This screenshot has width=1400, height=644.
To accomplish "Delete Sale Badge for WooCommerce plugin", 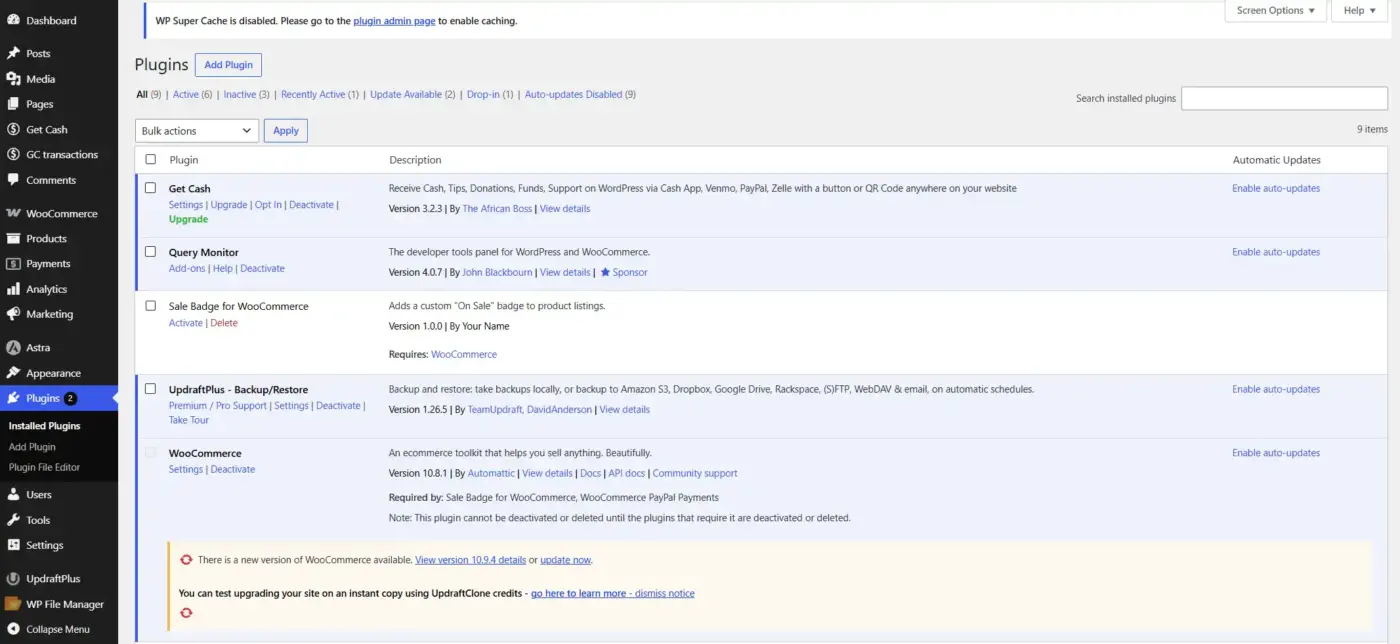I will 224,323.
